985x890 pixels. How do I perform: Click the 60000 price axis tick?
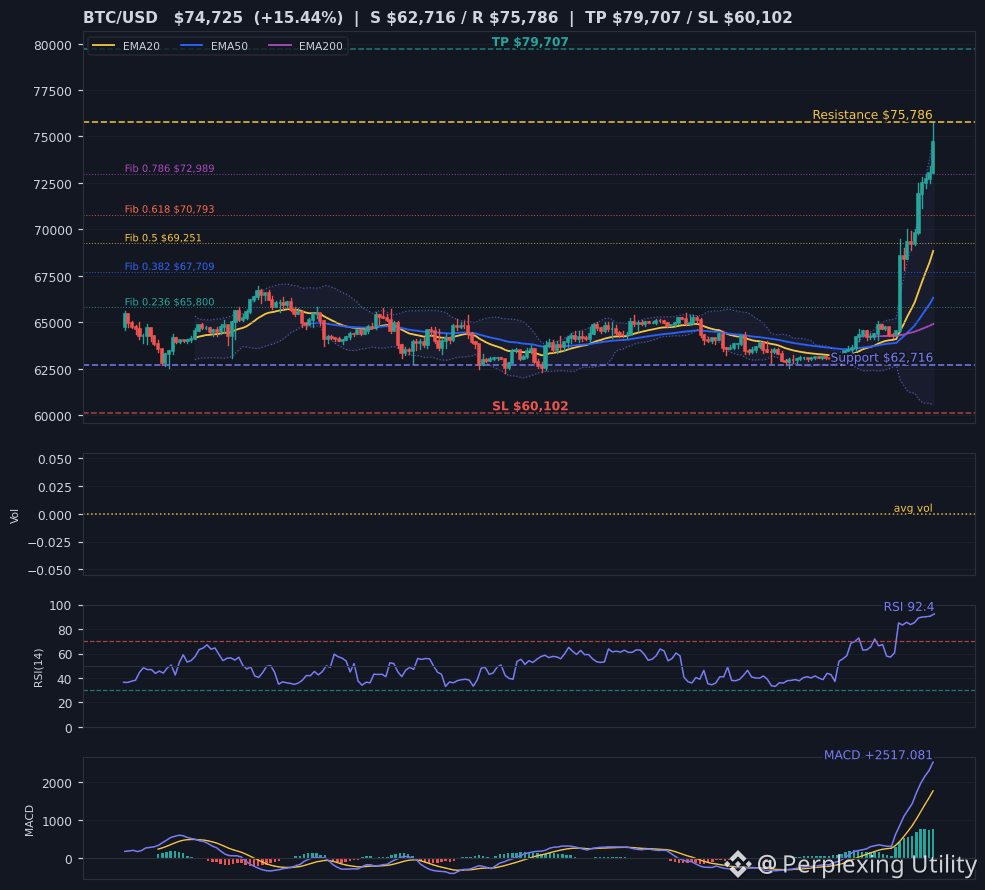coord(53,416)
